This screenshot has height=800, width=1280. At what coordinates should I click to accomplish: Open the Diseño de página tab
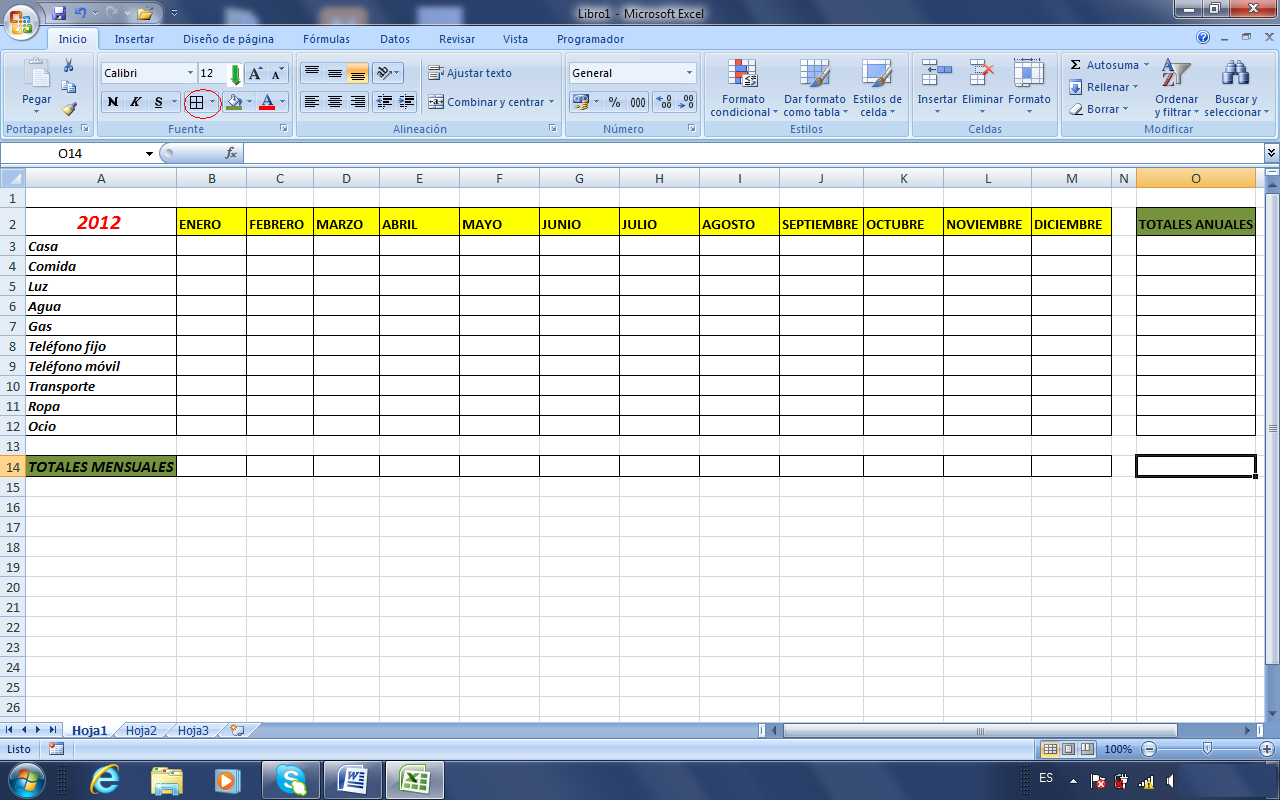coord(228,39)
